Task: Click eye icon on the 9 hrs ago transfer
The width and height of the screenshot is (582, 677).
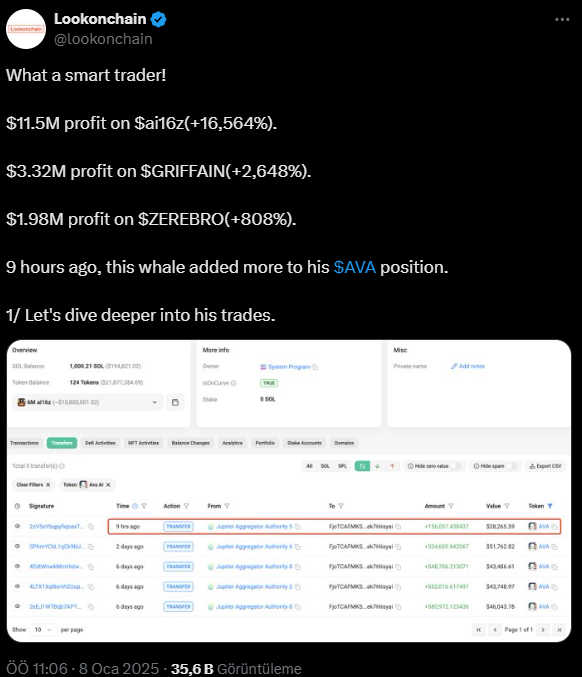Action: pyautogui.click(x=17, y=526)
